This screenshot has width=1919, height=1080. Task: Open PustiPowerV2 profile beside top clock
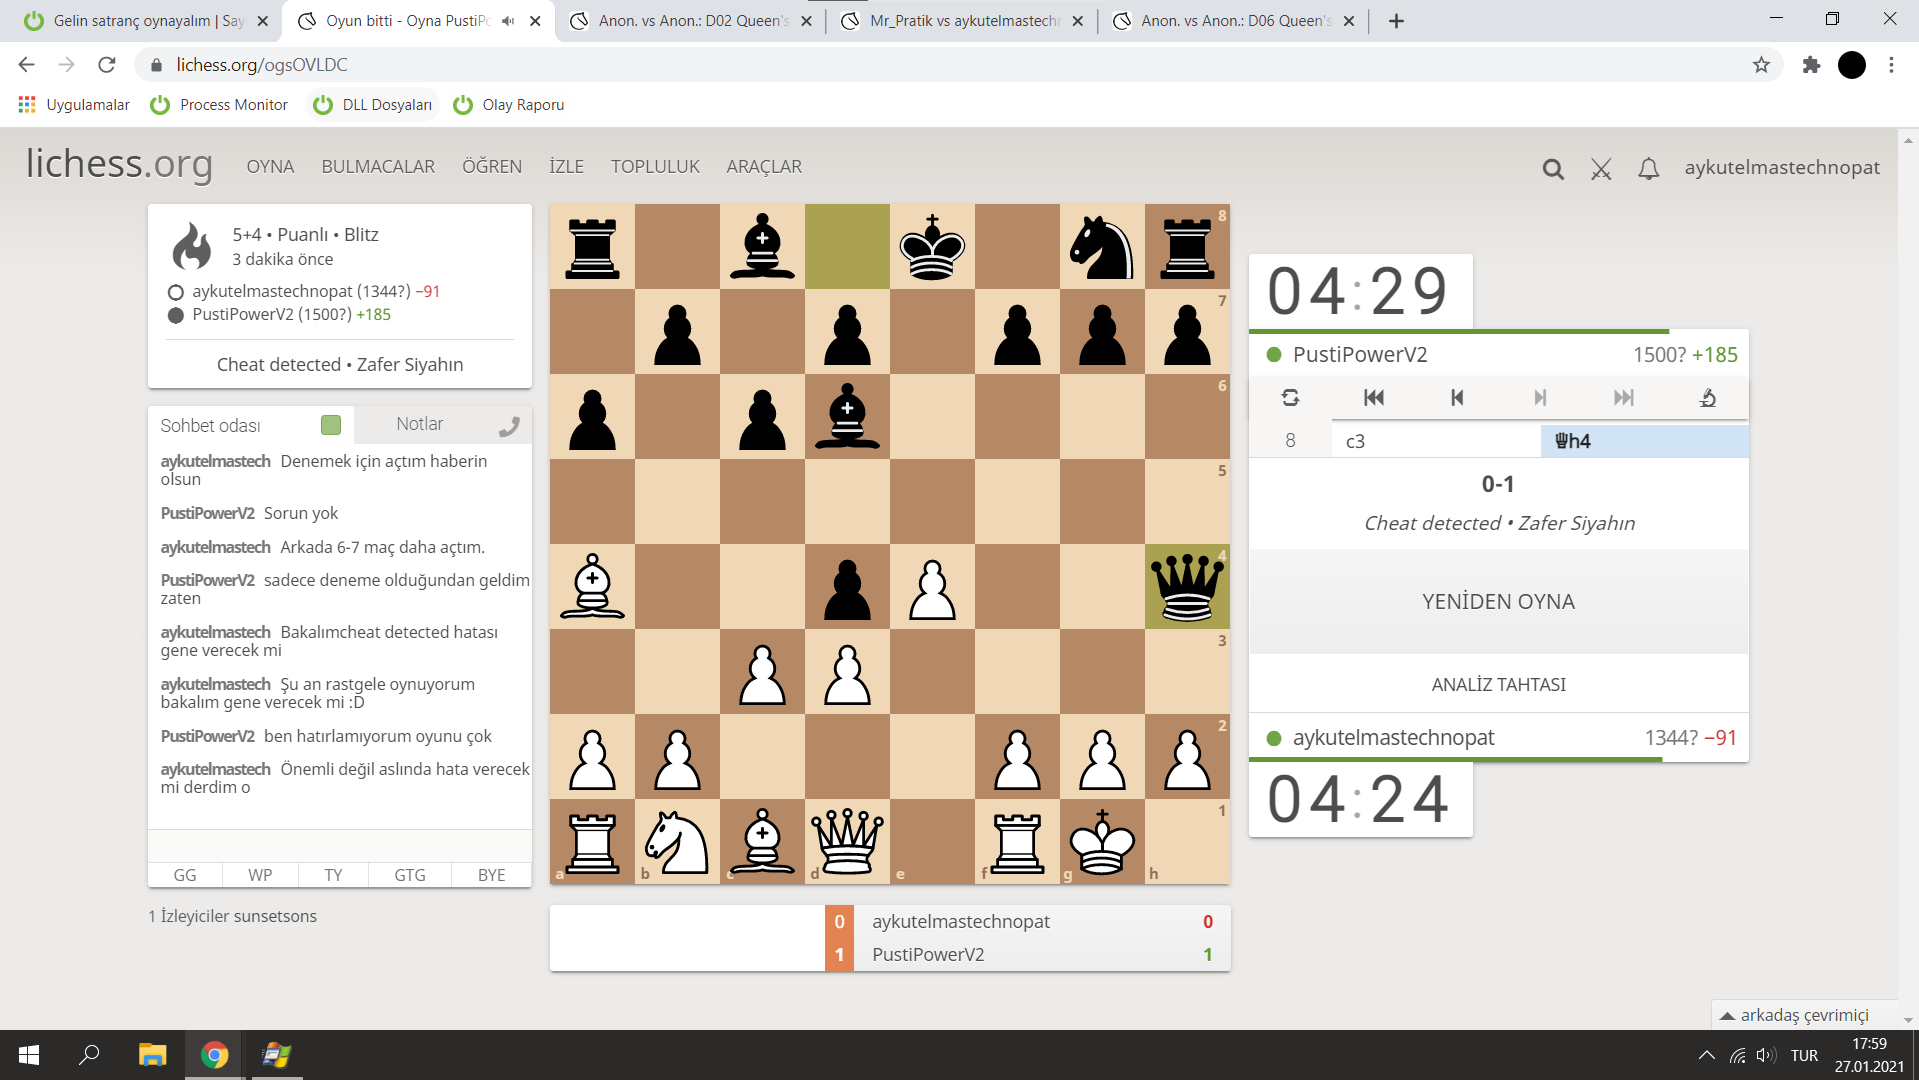[1360, 355]
